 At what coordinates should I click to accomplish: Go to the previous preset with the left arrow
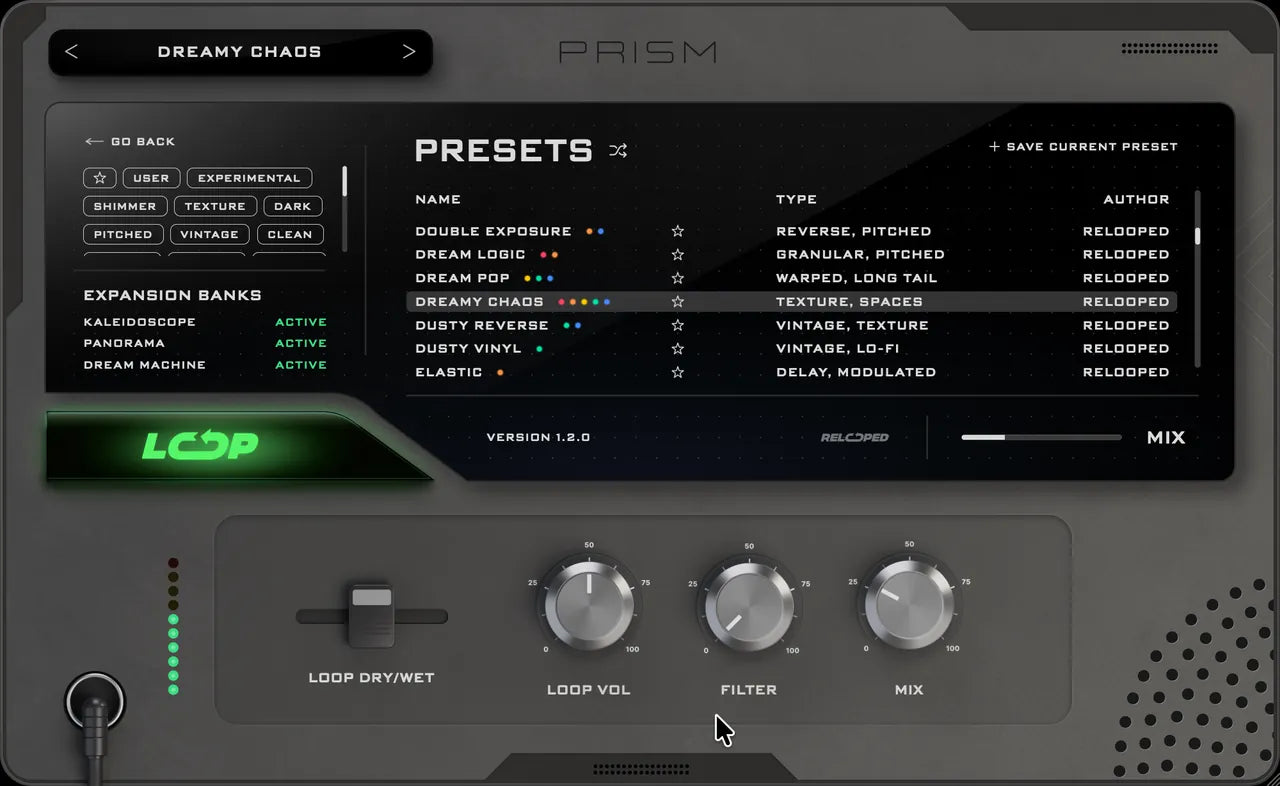click(71, 52)
